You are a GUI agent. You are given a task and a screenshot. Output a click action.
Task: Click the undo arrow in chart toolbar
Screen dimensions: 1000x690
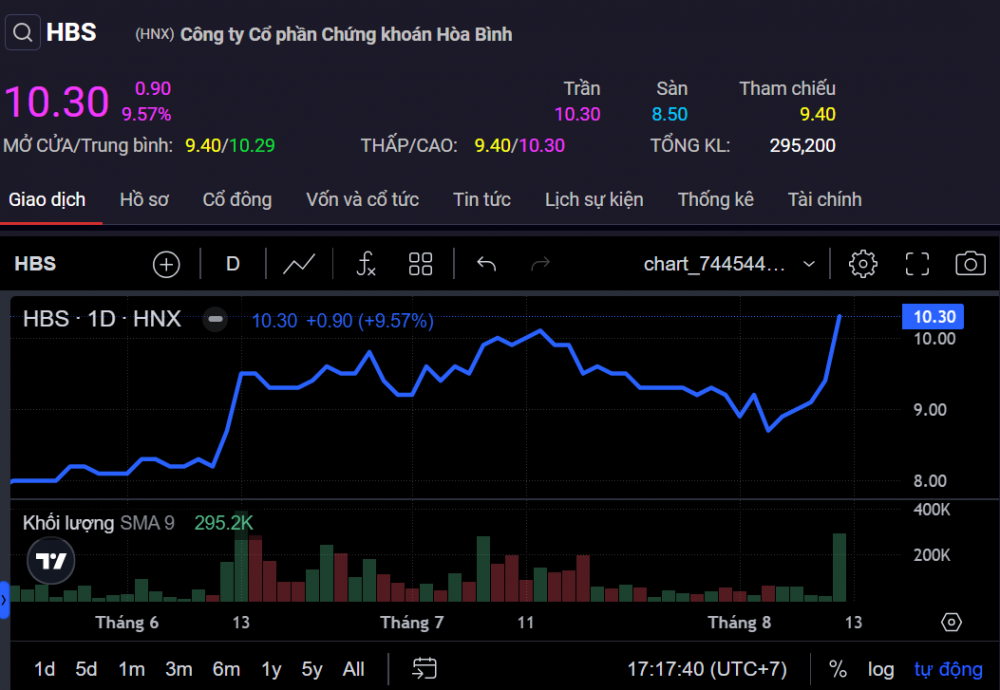[487, 264]
